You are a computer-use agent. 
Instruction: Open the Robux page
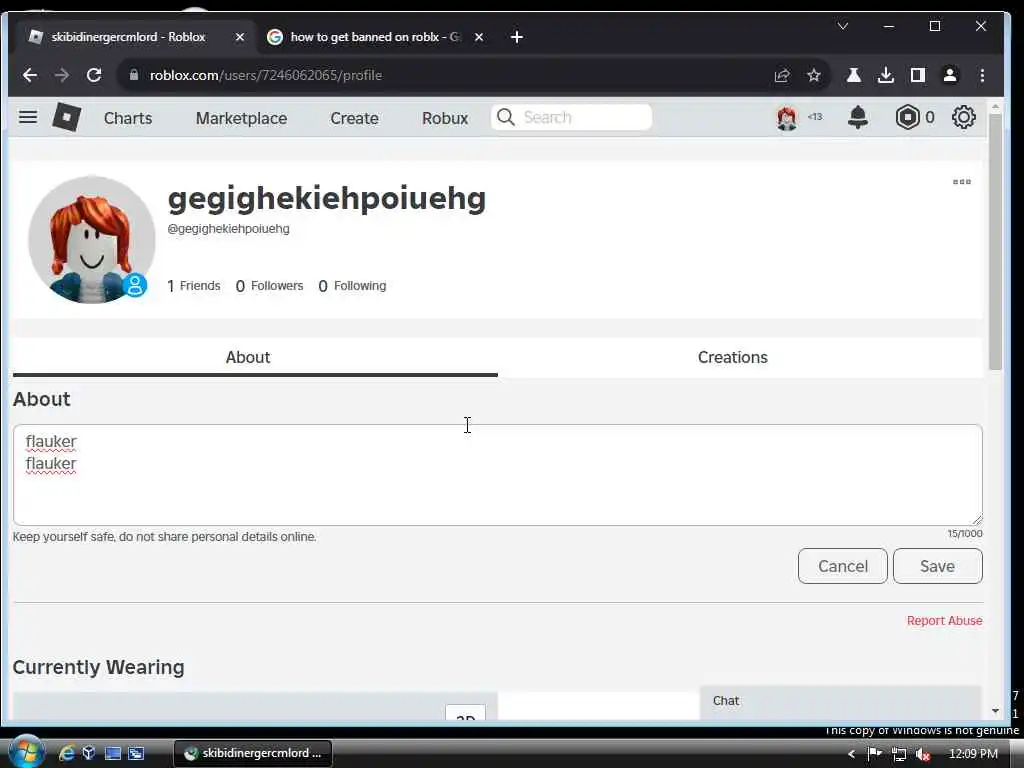click(445, 118)
